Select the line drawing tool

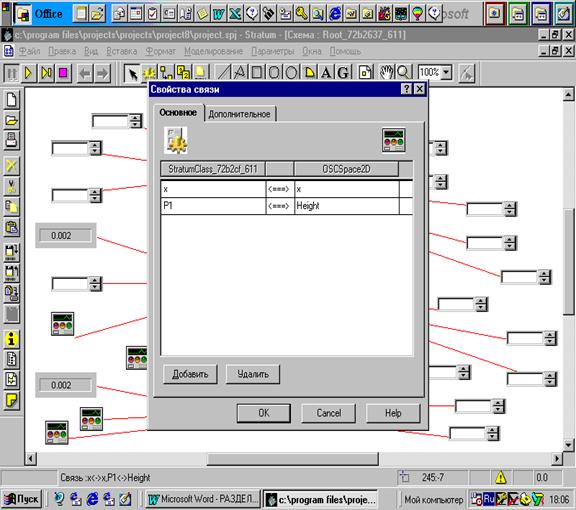pos(223,73)
